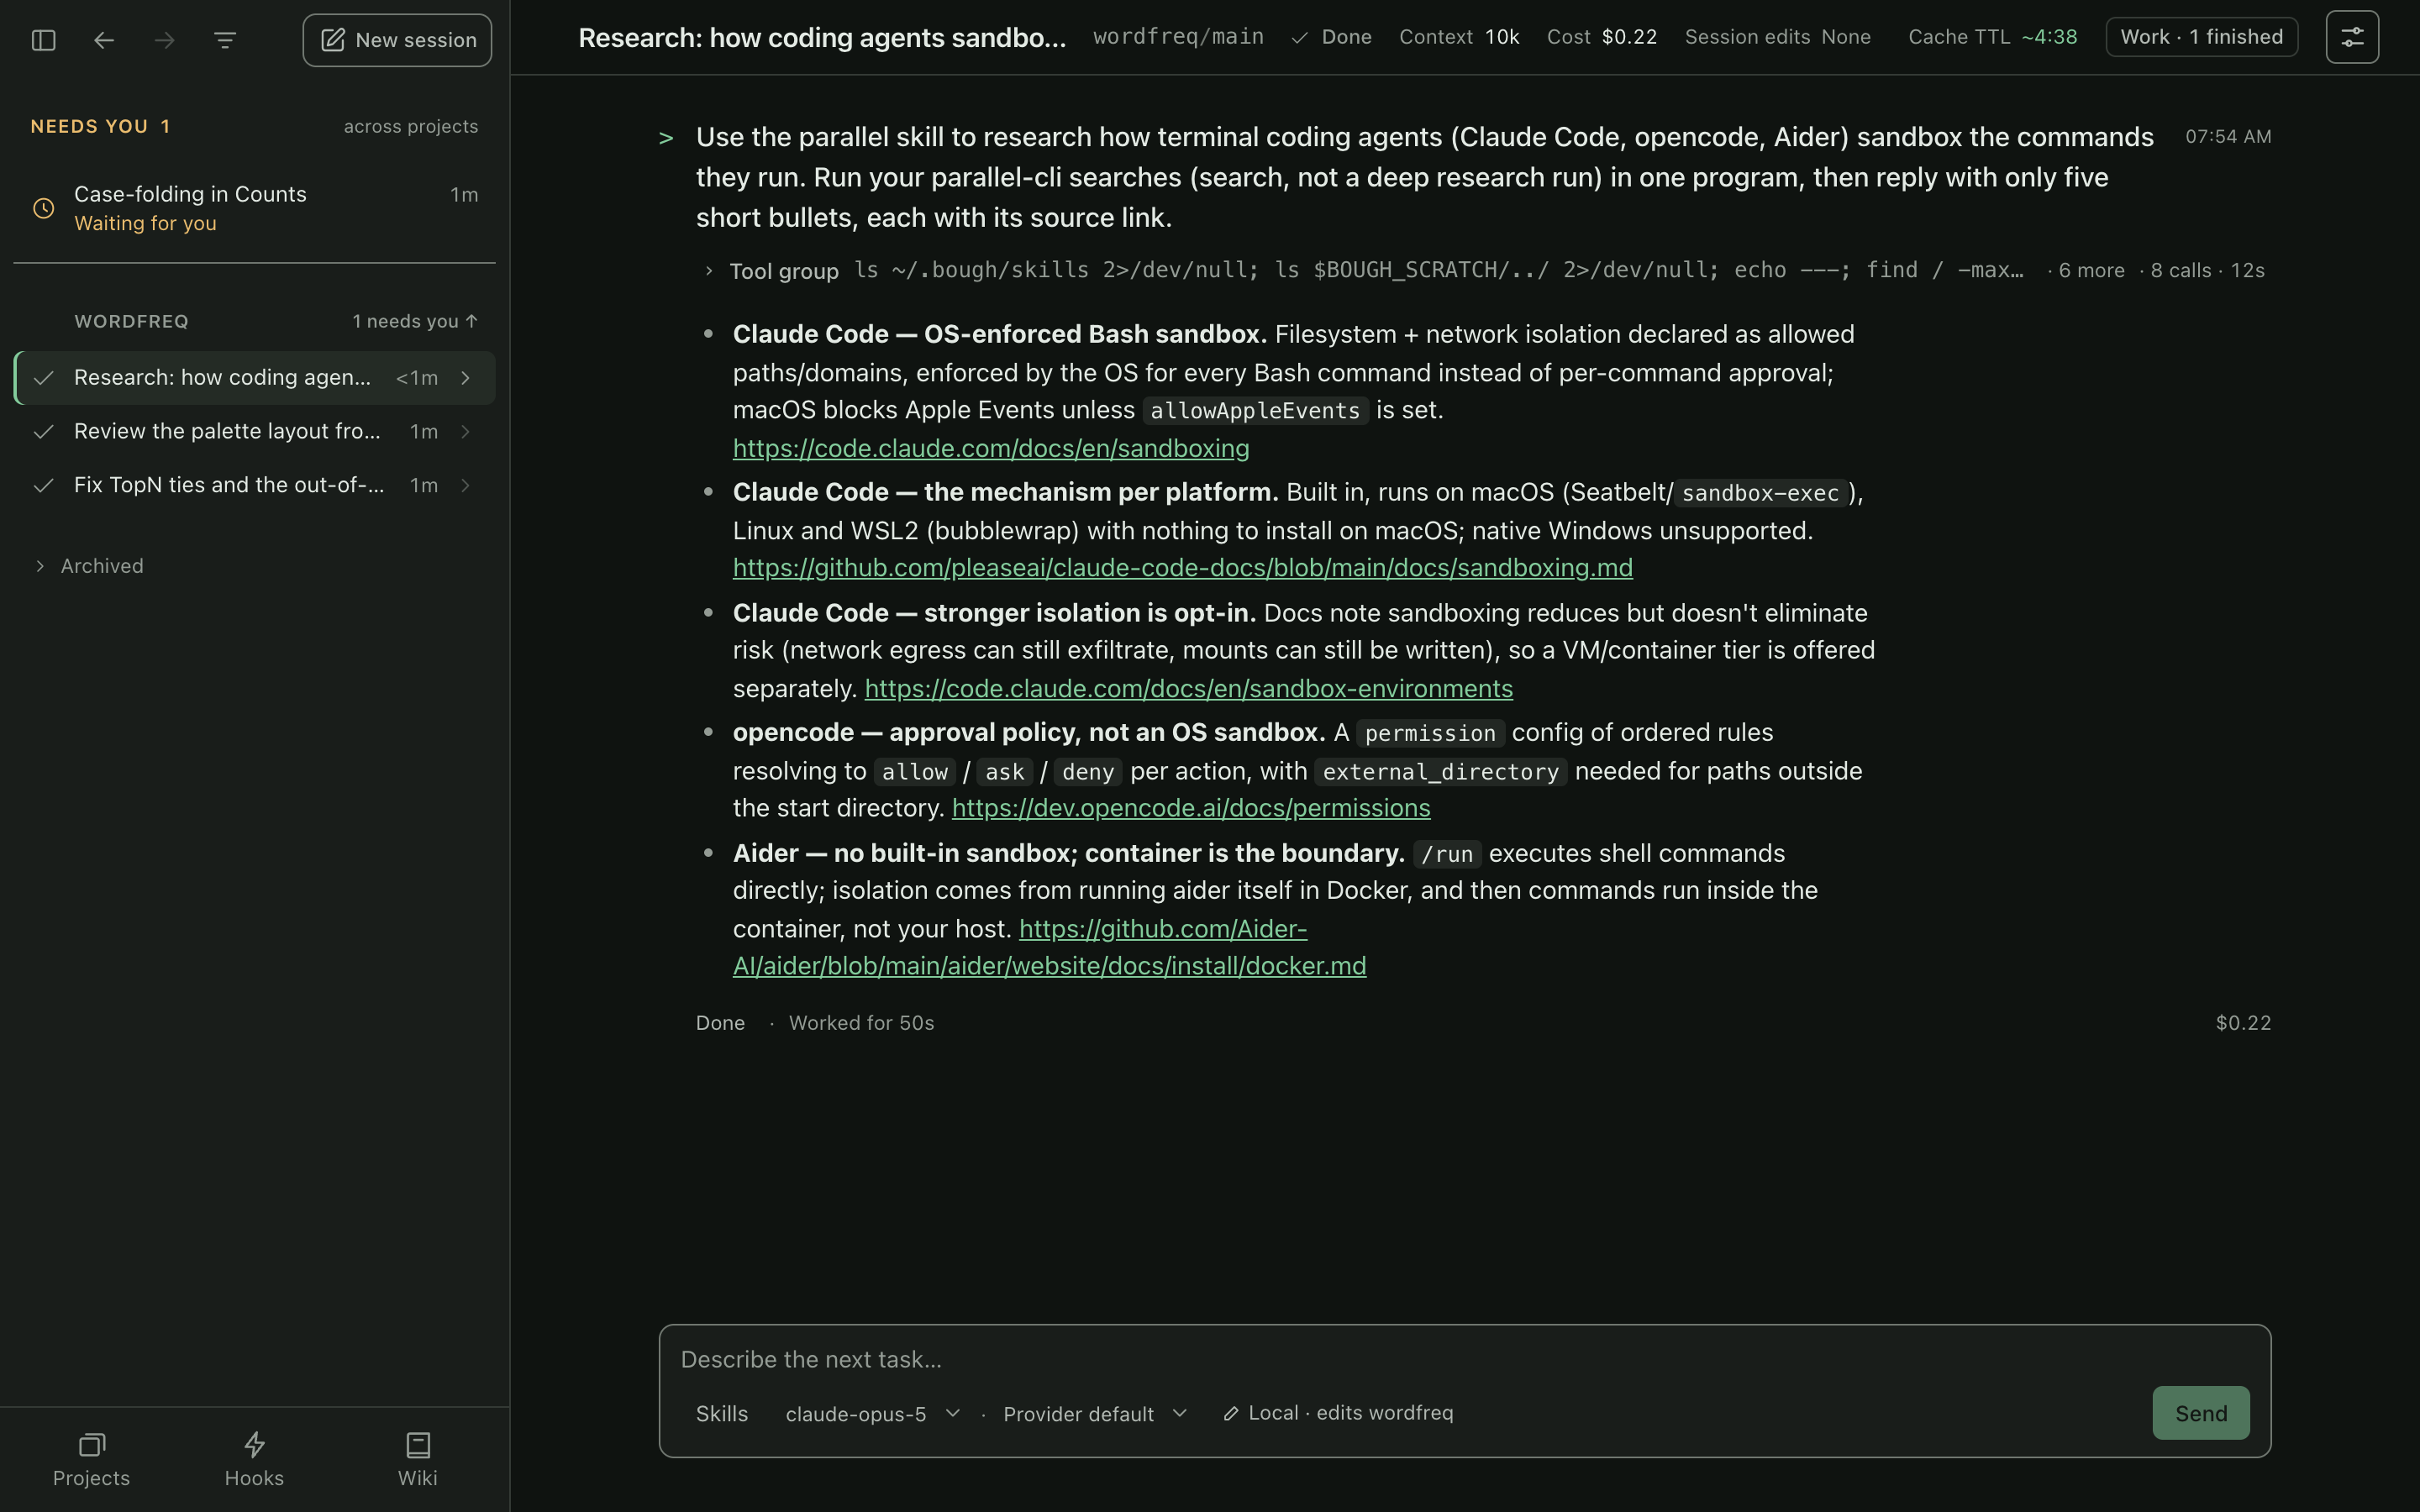Open the code.claude.com sandboxing link

(x=991, y=448)
